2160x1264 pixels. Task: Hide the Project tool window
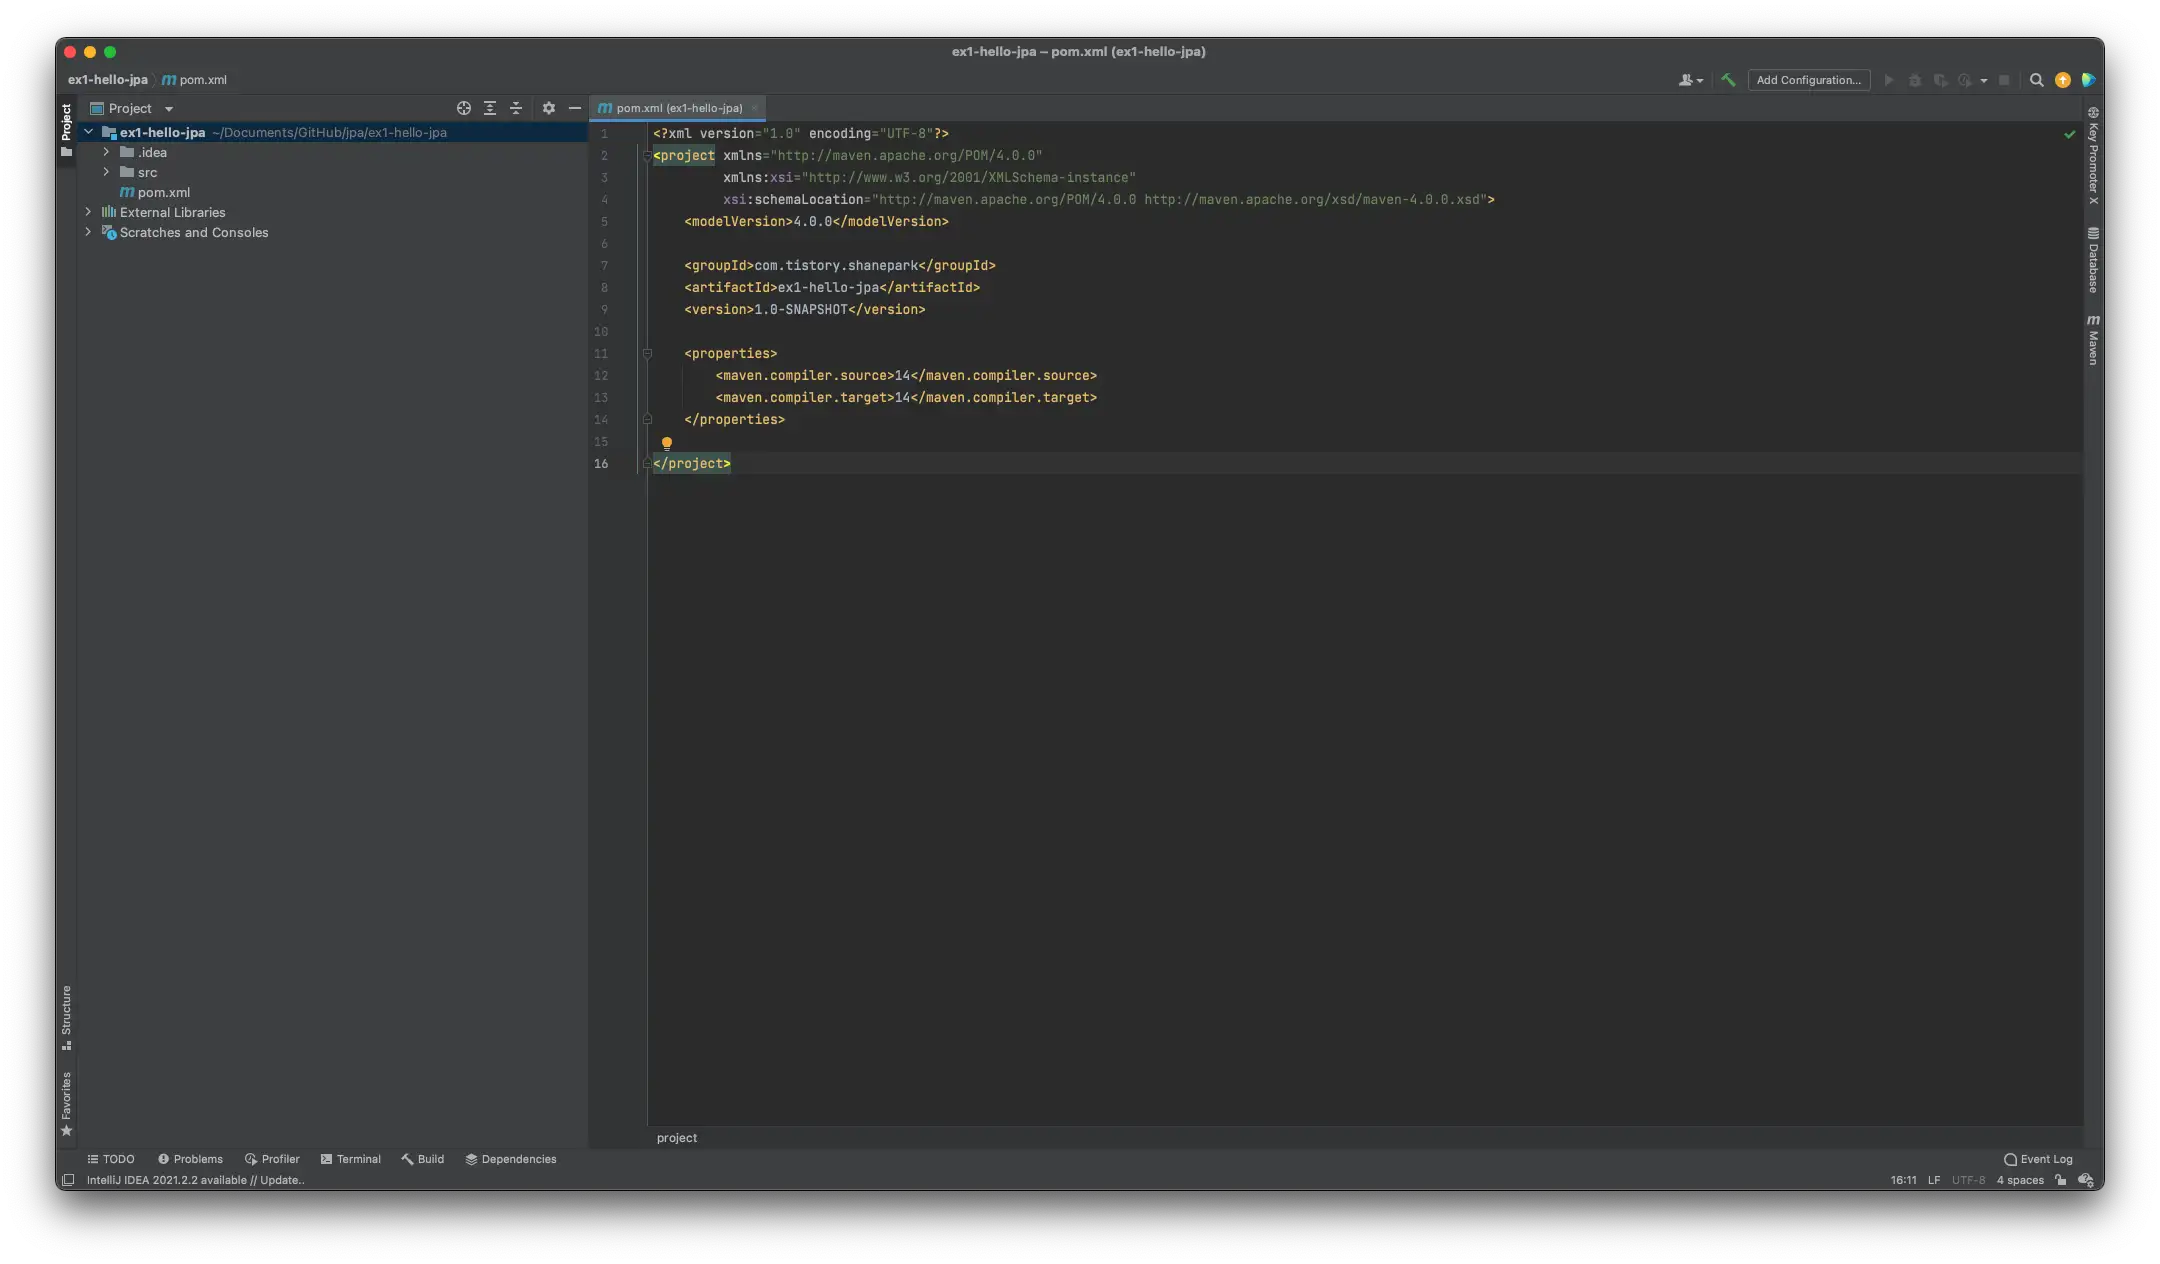(575, 108)
